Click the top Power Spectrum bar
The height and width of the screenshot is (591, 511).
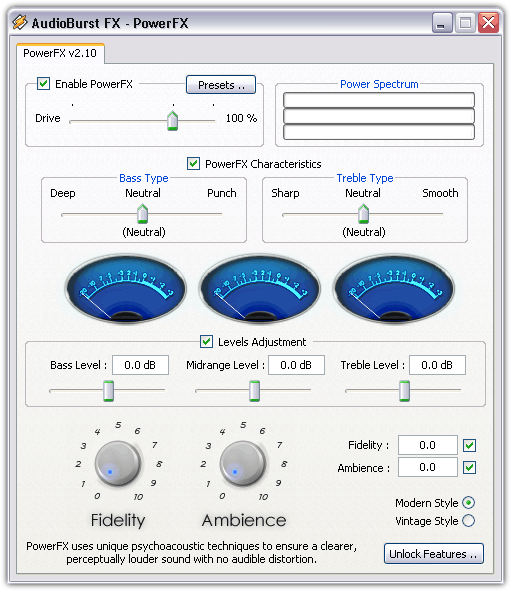379,100
